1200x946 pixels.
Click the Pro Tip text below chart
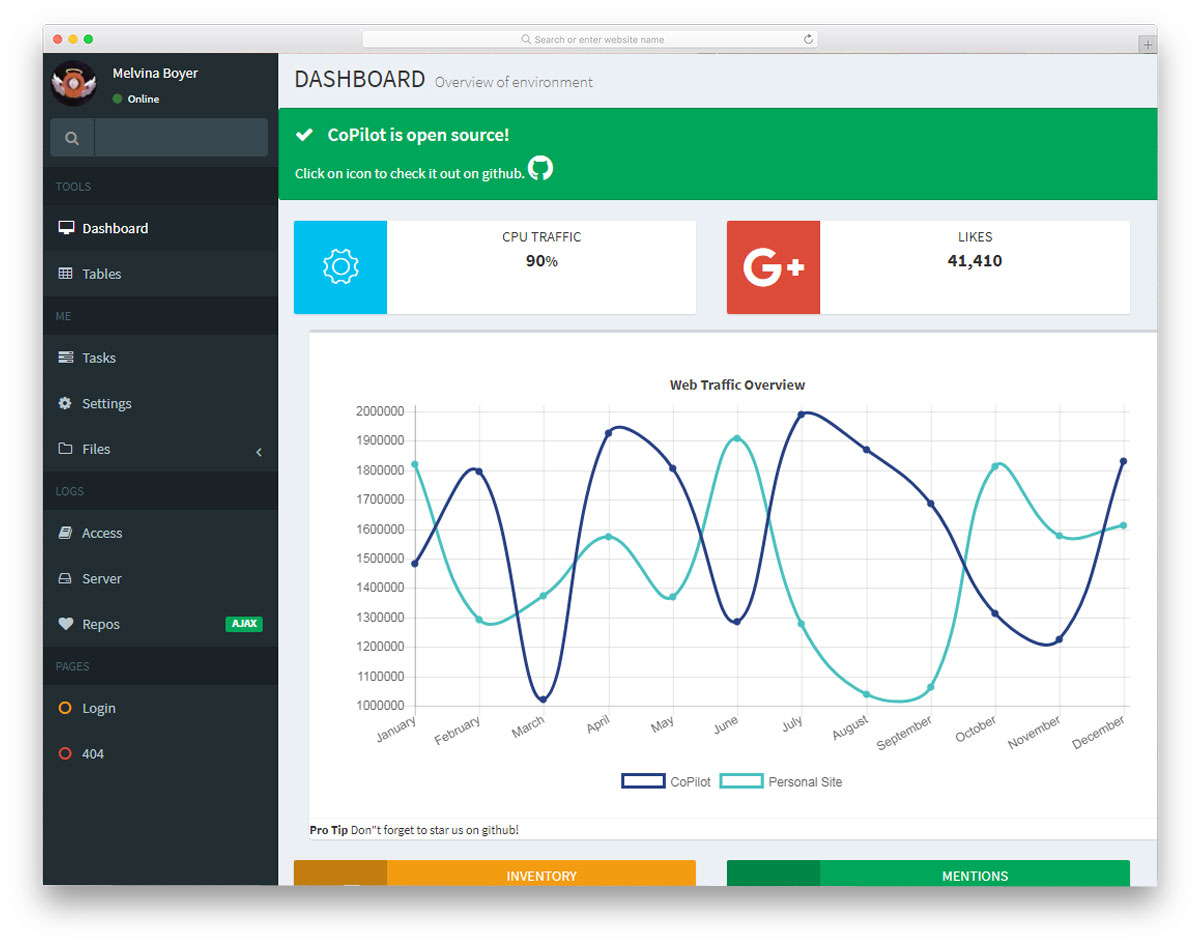414,830
